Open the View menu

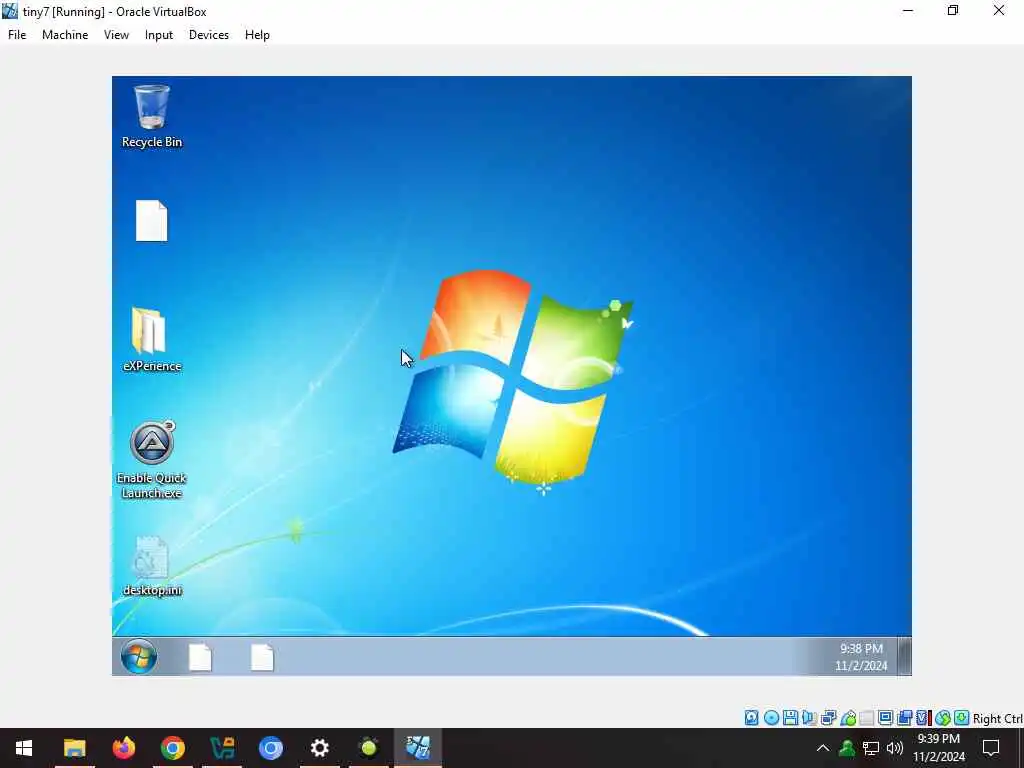pos(116,35)
